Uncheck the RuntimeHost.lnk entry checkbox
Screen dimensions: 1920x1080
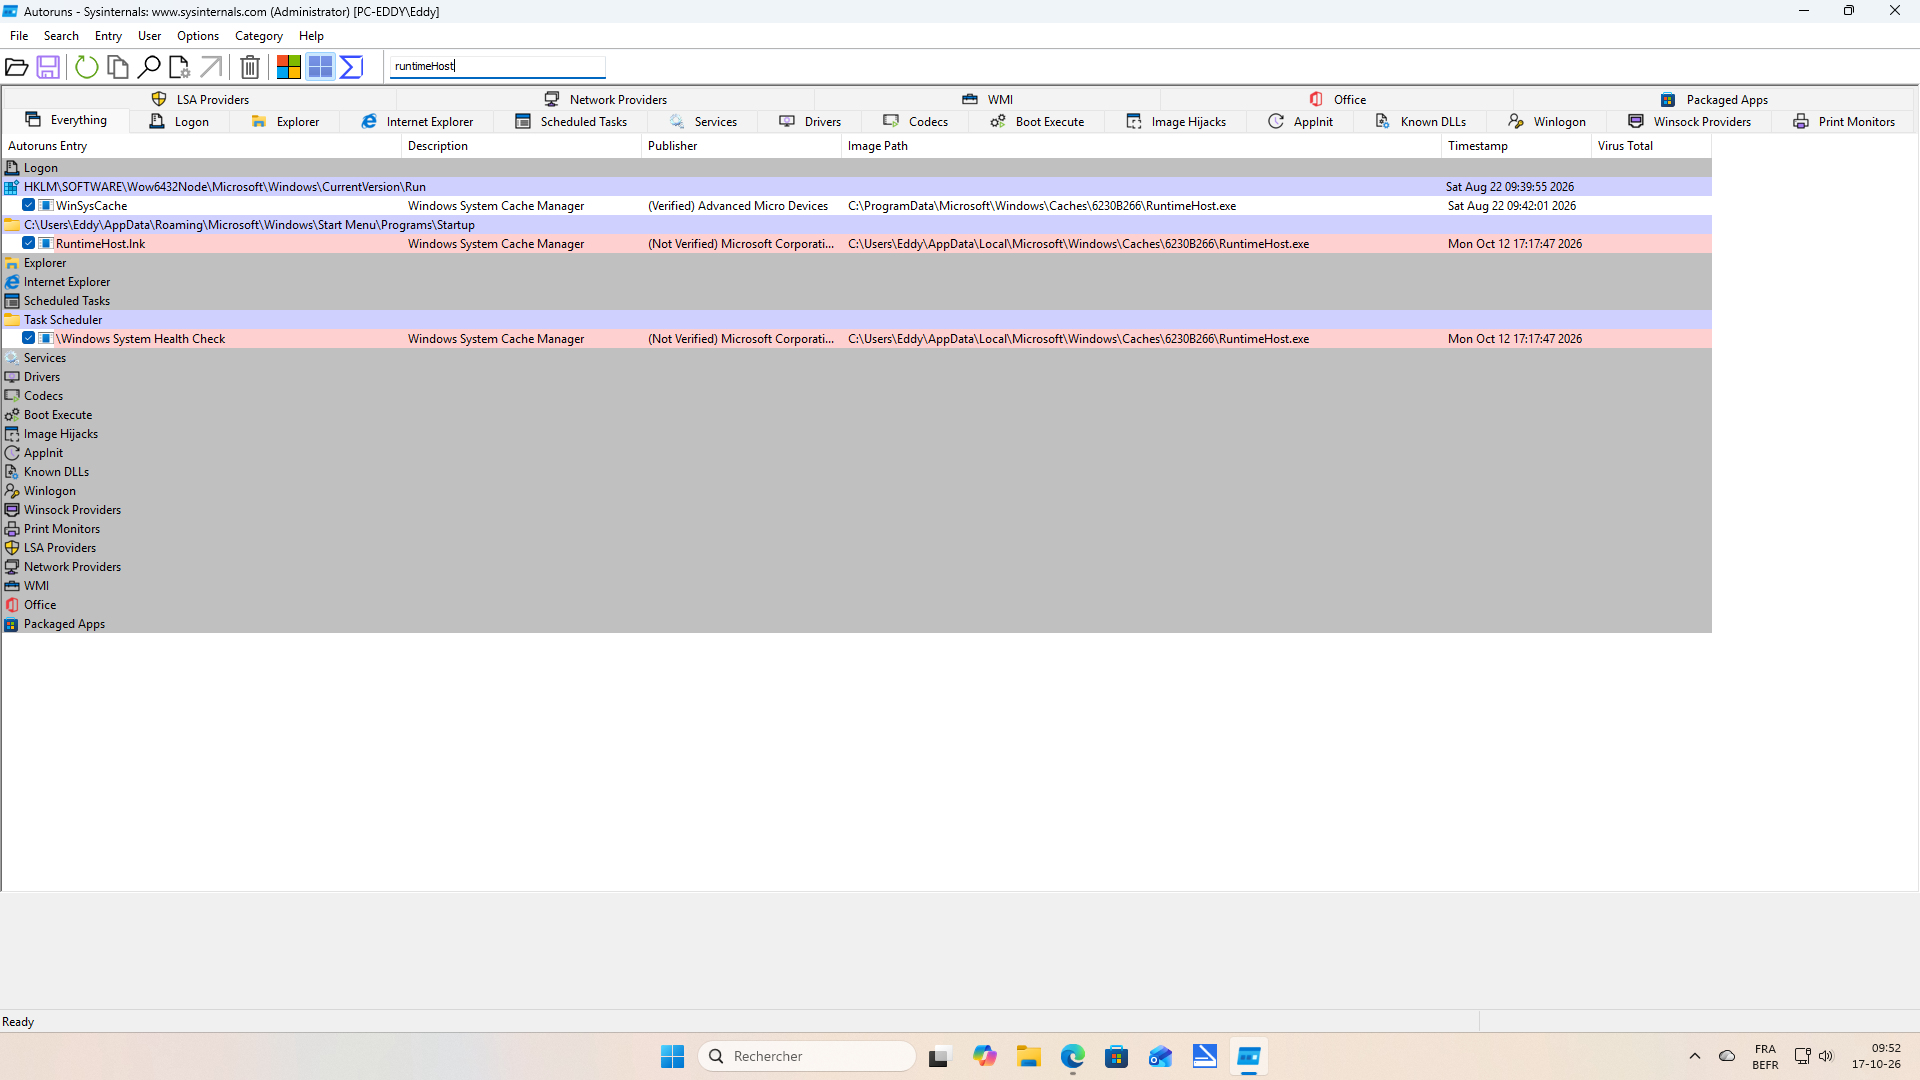[29, 243]
